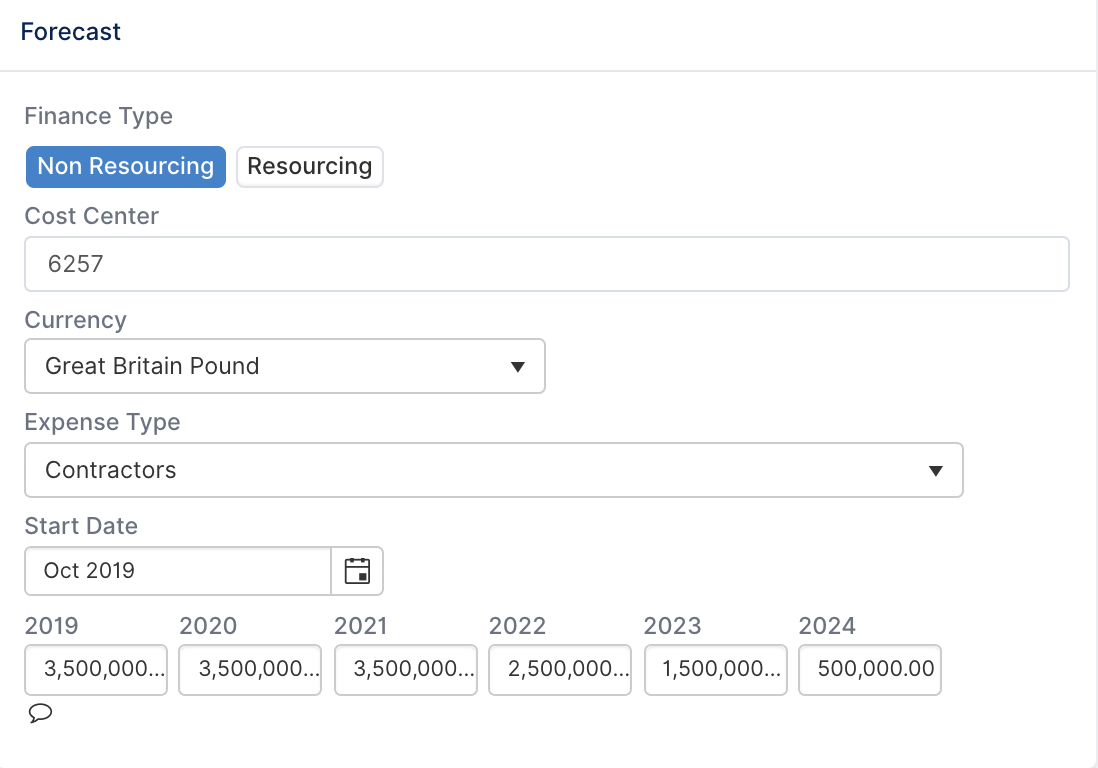The height and width of the screenshot is (768, 1098).
Task: Focus the Cost Center field containing 6257
Action: (547, 264)
